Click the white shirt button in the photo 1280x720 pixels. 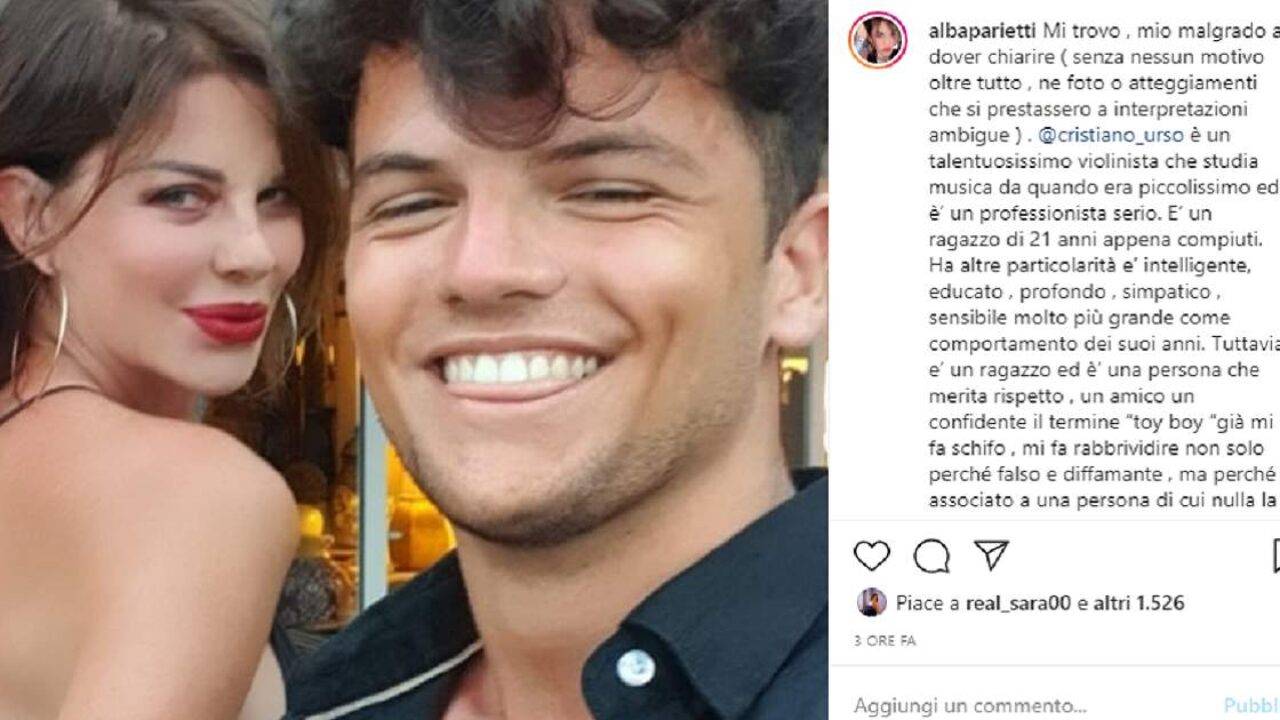(635, 667)
